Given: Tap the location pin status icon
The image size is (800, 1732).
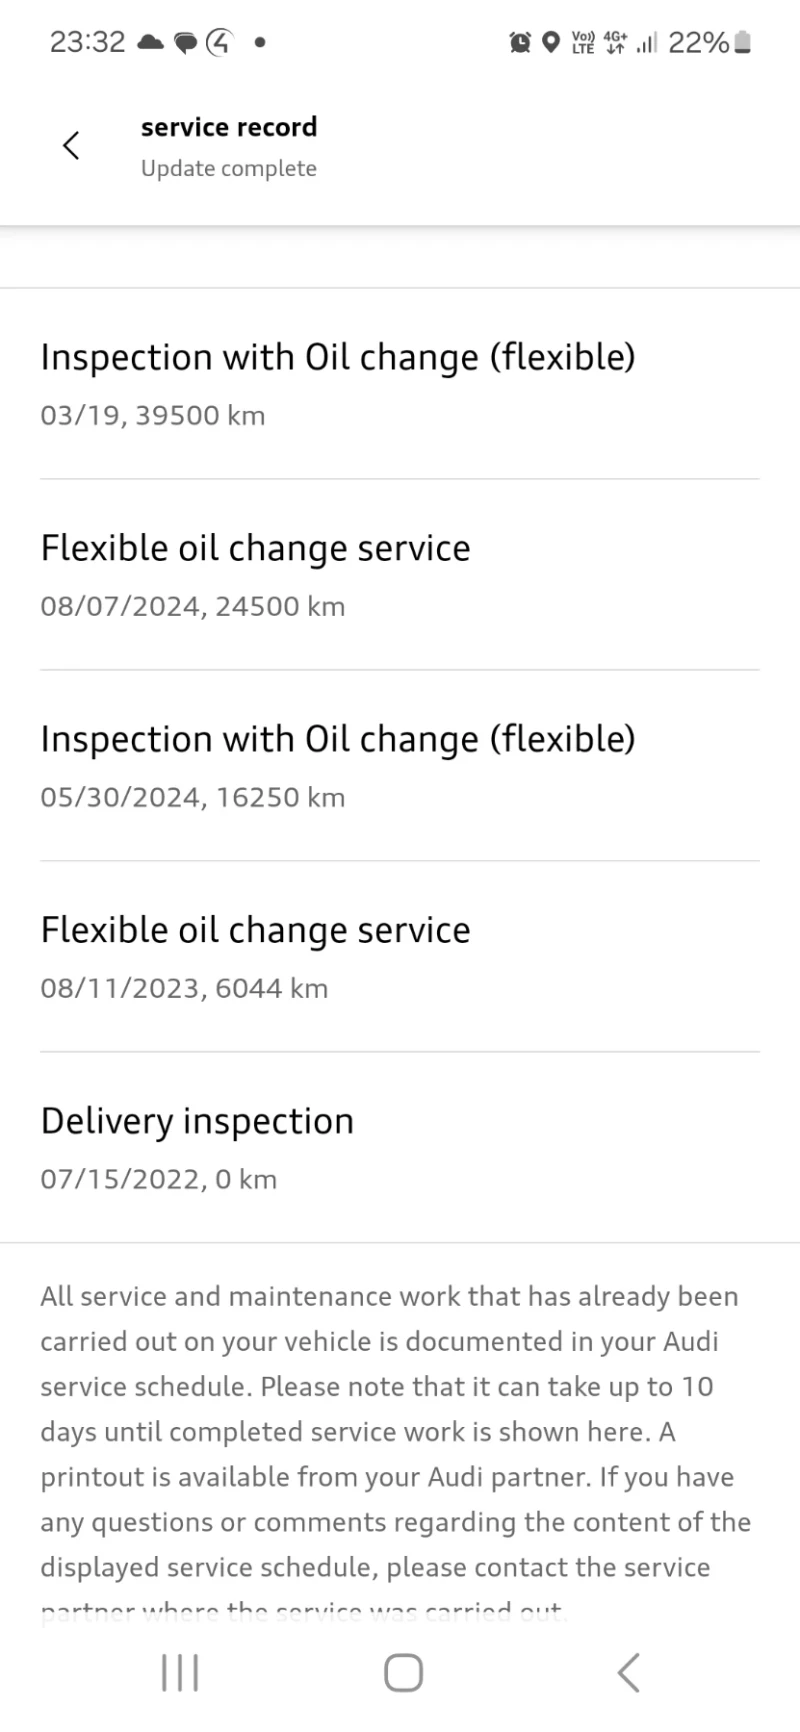Looking at the screenshot, I should pos(550,42).
